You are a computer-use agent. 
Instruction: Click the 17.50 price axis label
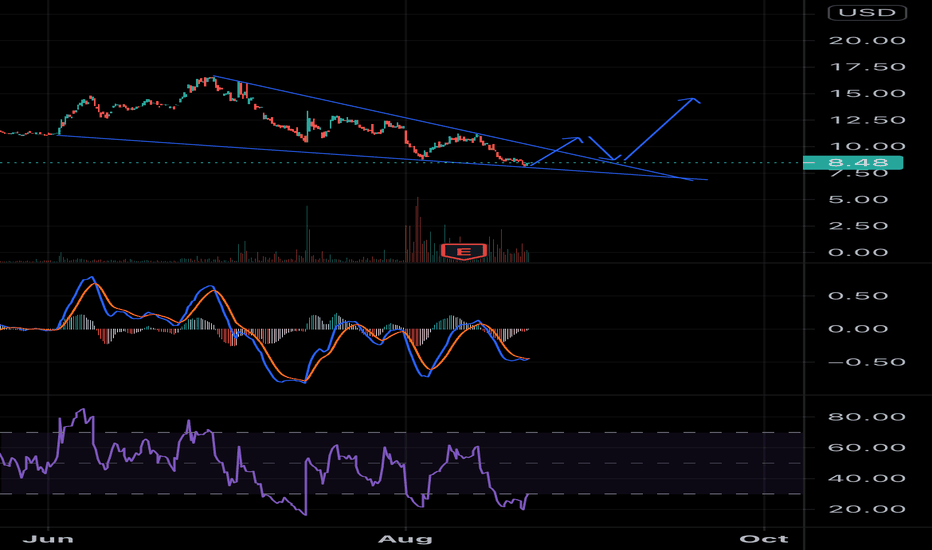867,67
